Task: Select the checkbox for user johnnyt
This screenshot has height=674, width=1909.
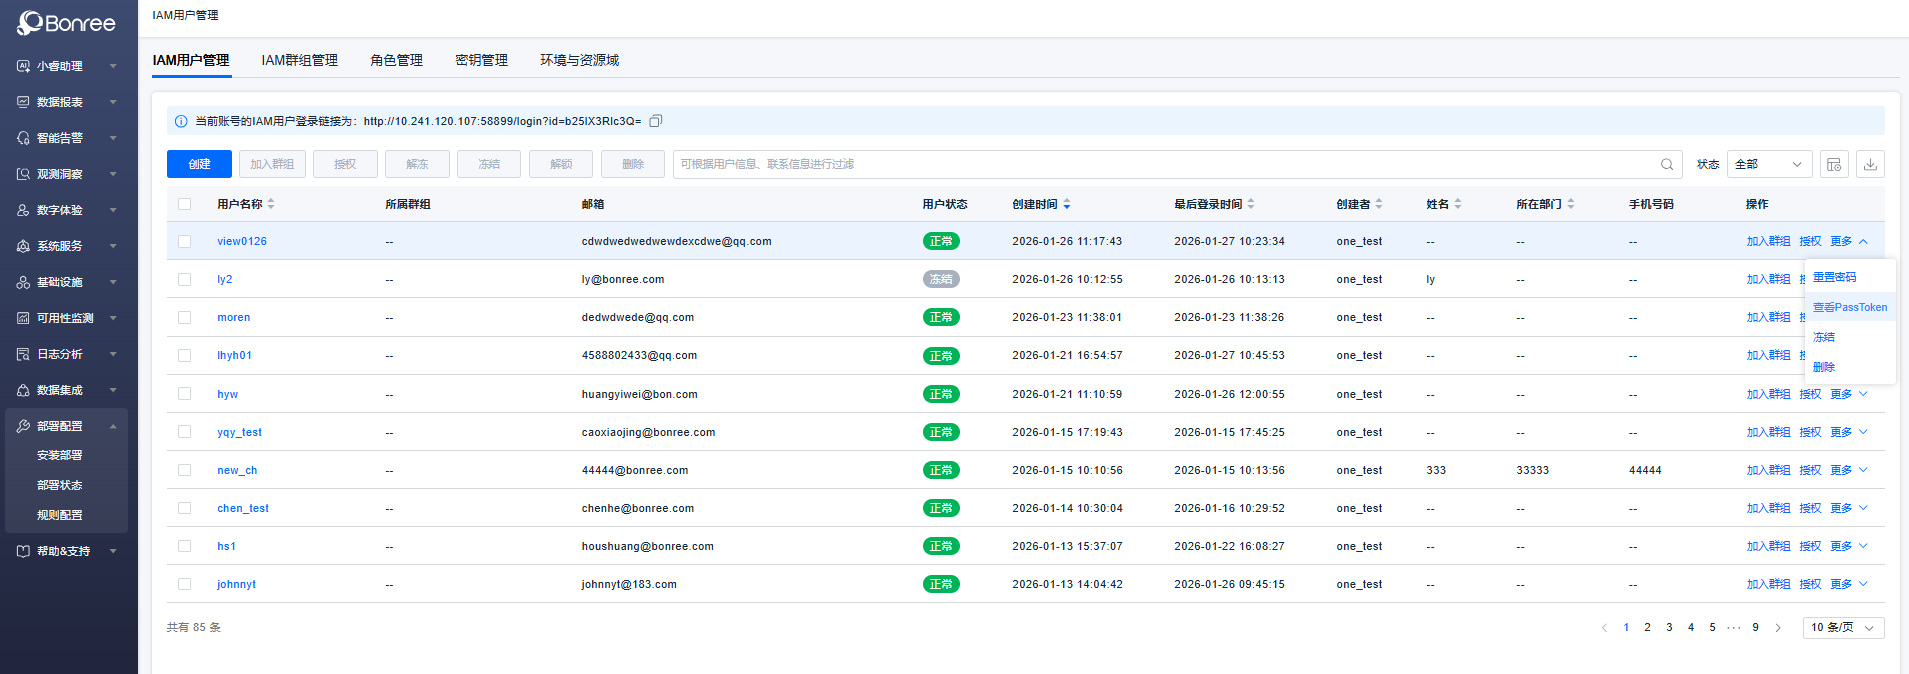Action: [184, 584]
